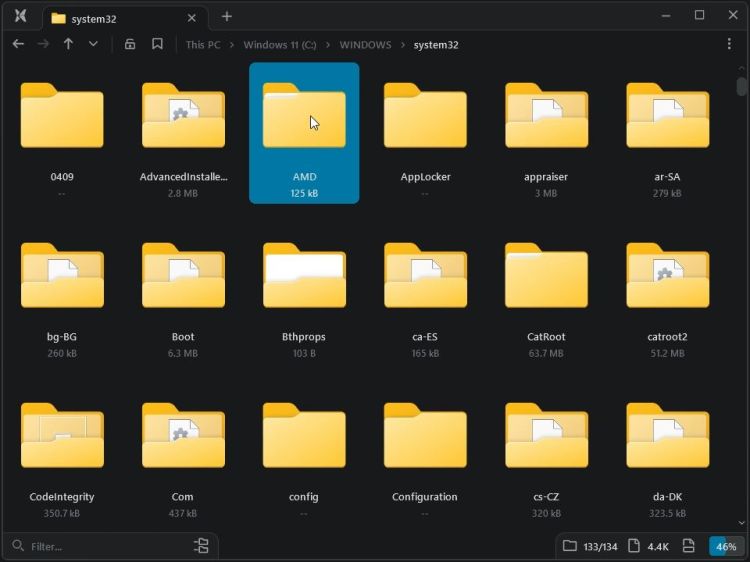
Task: Toggle the lock icon in the toolbar
Action: click(130, 44)
